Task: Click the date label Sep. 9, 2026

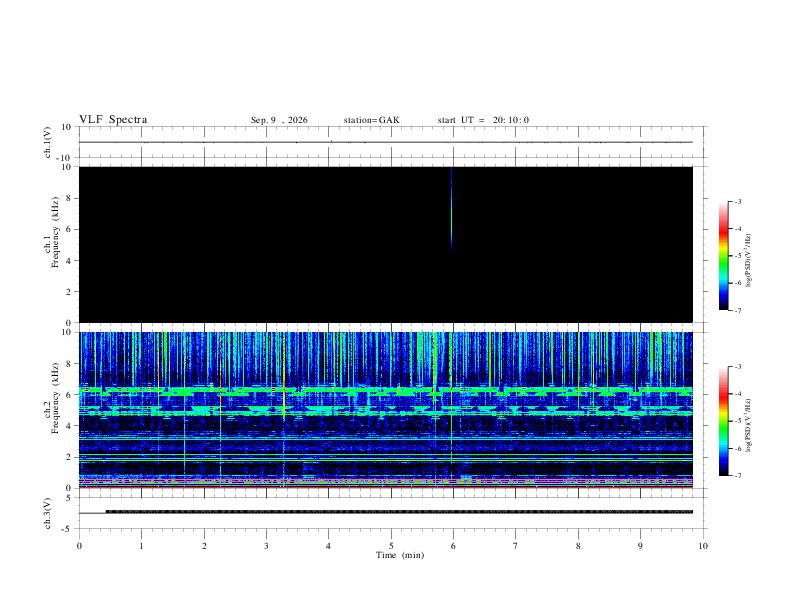Action: pyautogui.click(x=279, y=120)
